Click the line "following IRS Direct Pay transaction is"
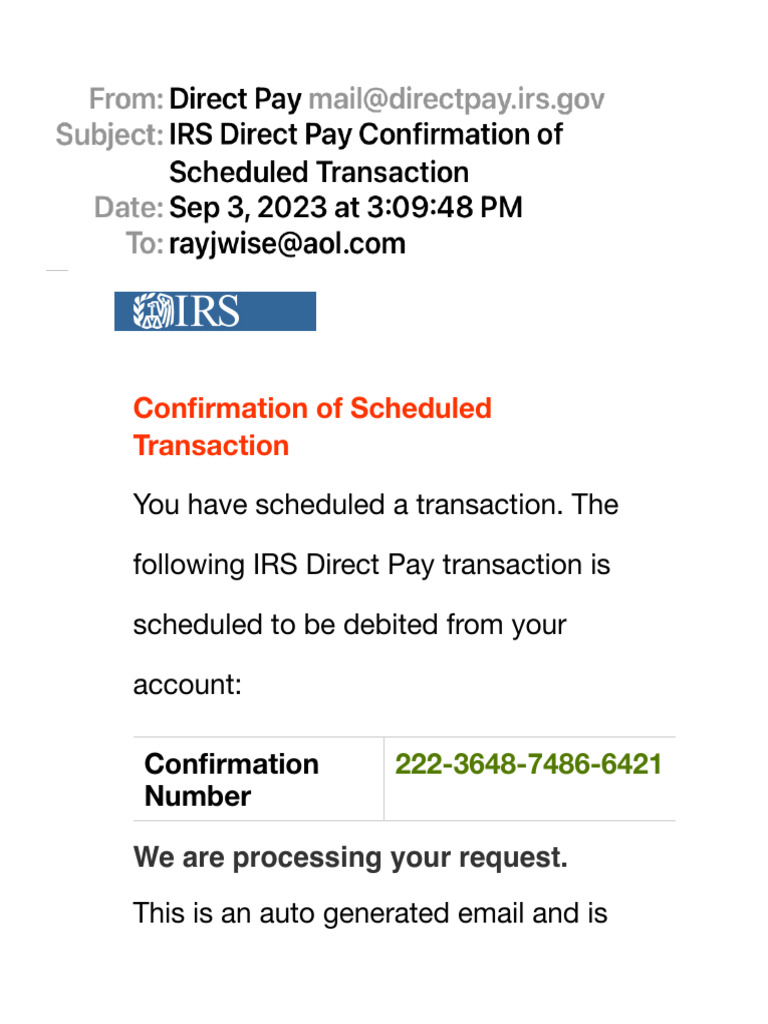Image resolution: width=768 pixels, height=1024 pixels. pyautogui.click(x=371, y=565)
